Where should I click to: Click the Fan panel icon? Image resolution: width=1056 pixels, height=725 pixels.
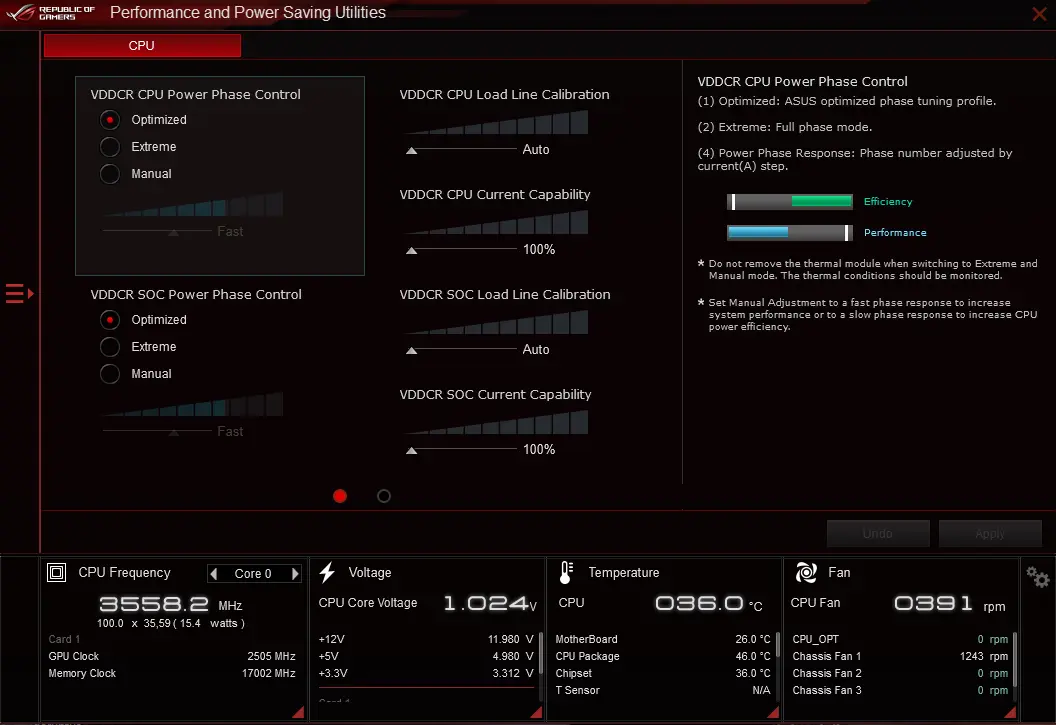click(806, 572)
